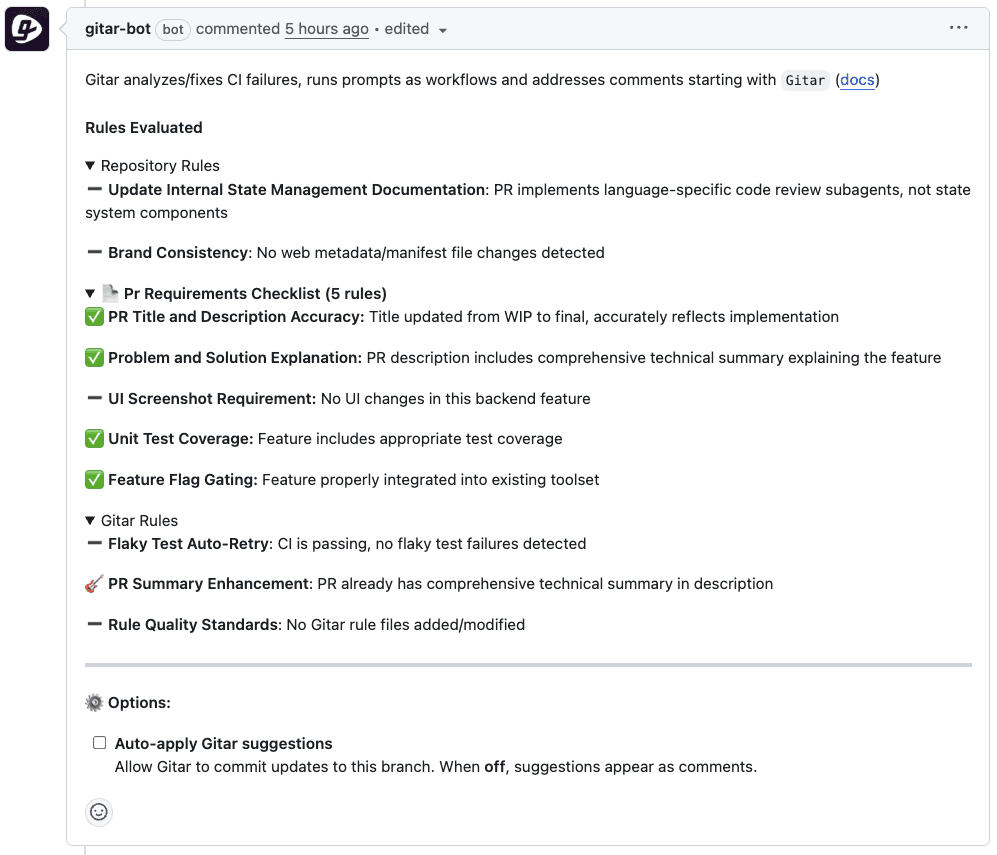The image size is (997, 855).
Task: Click the checkmark beside Problem and Solution Explanation
Action: pyautogui.click(x=94, y=357)
